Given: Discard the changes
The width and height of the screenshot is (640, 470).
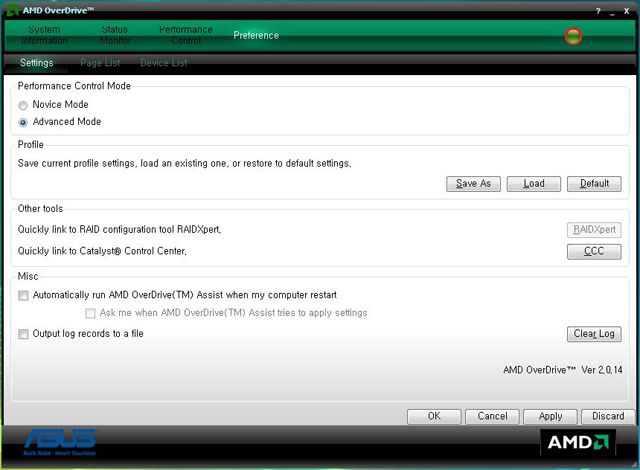Looking at the screenshot, I should (x=608, y=416).
